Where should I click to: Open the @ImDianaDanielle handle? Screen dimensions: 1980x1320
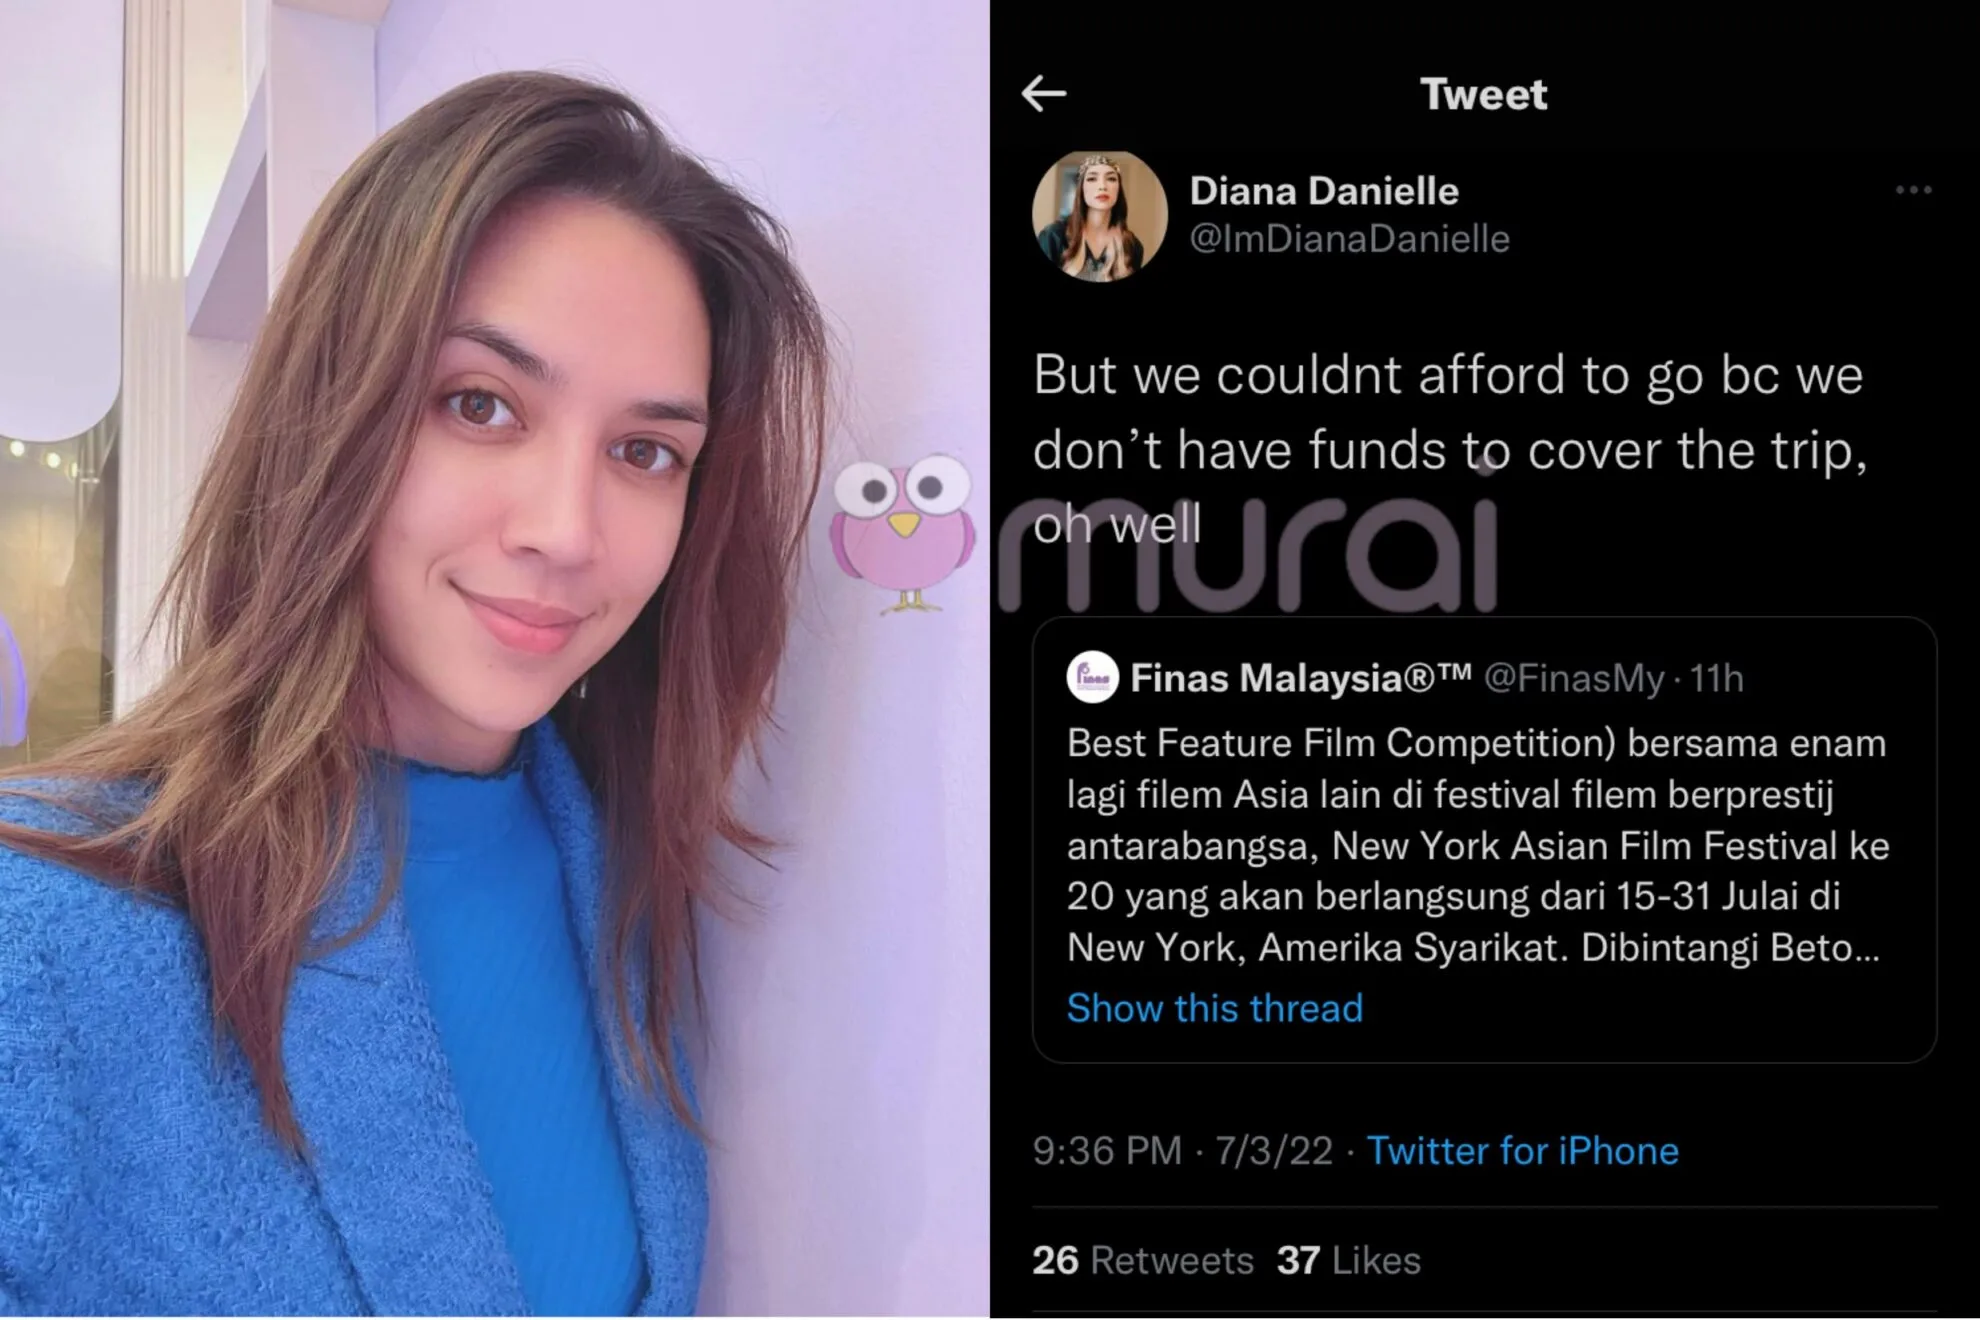click(1349, 239)
